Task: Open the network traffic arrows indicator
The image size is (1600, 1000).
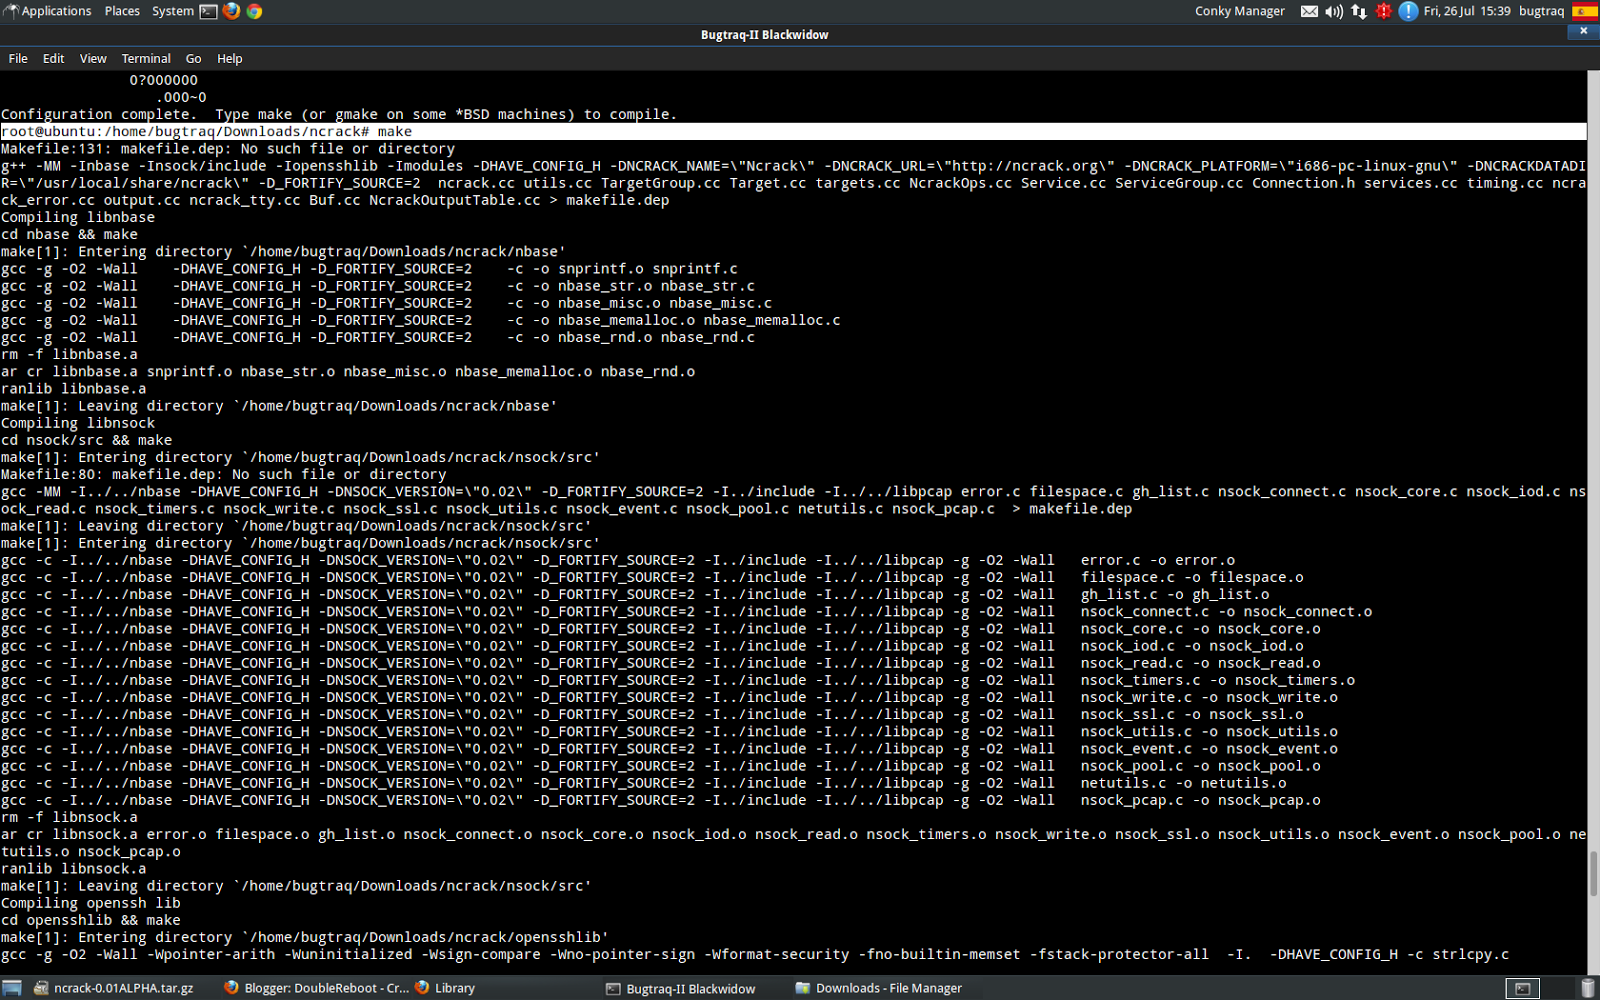Action: (1358, 11)
